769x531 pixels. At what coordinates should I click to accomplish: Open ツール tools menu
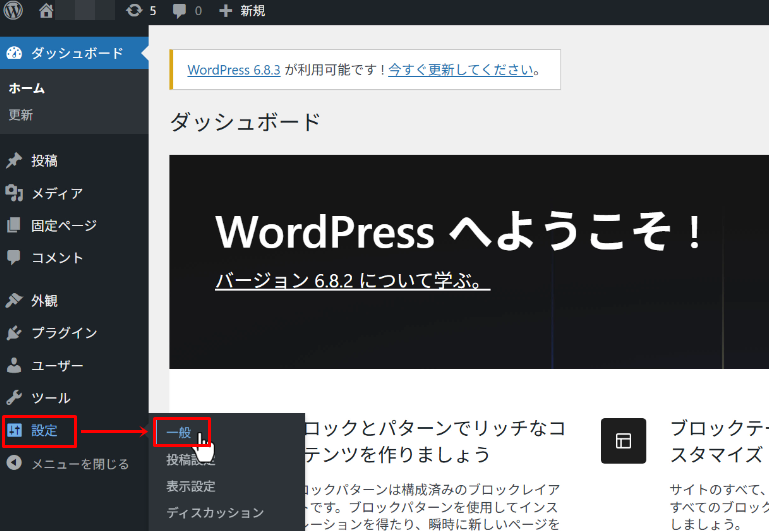(50, 398)
